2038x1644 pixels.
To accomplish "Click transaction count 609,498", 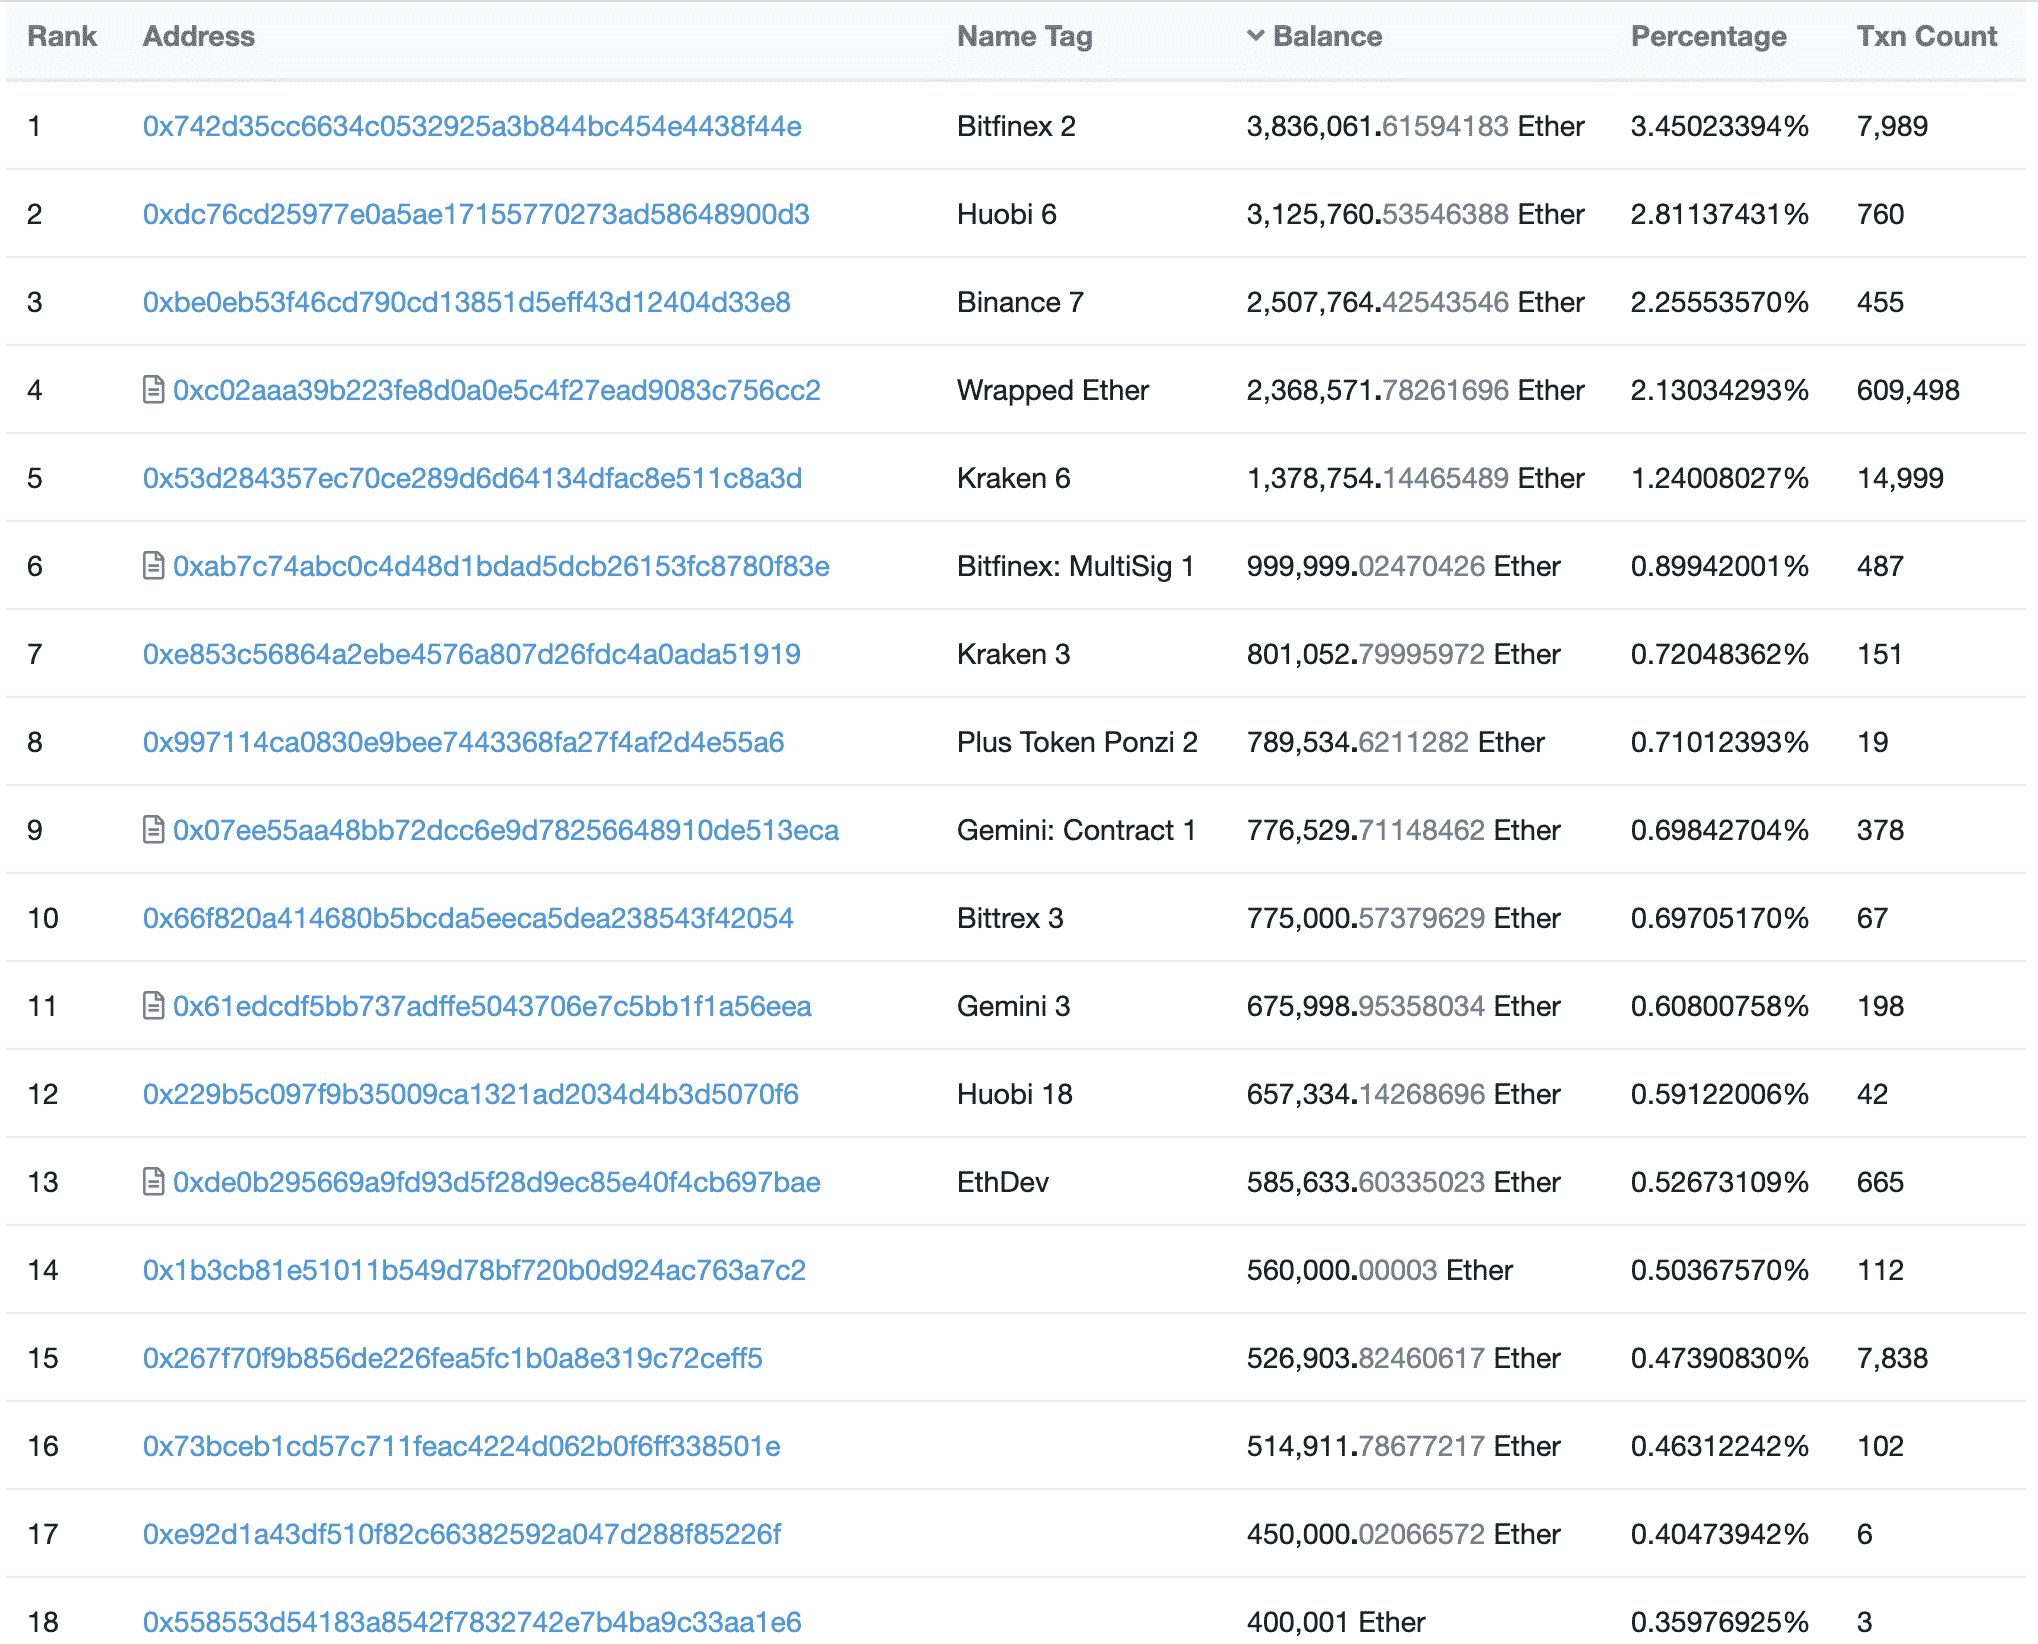I will tap(1908, 390).
